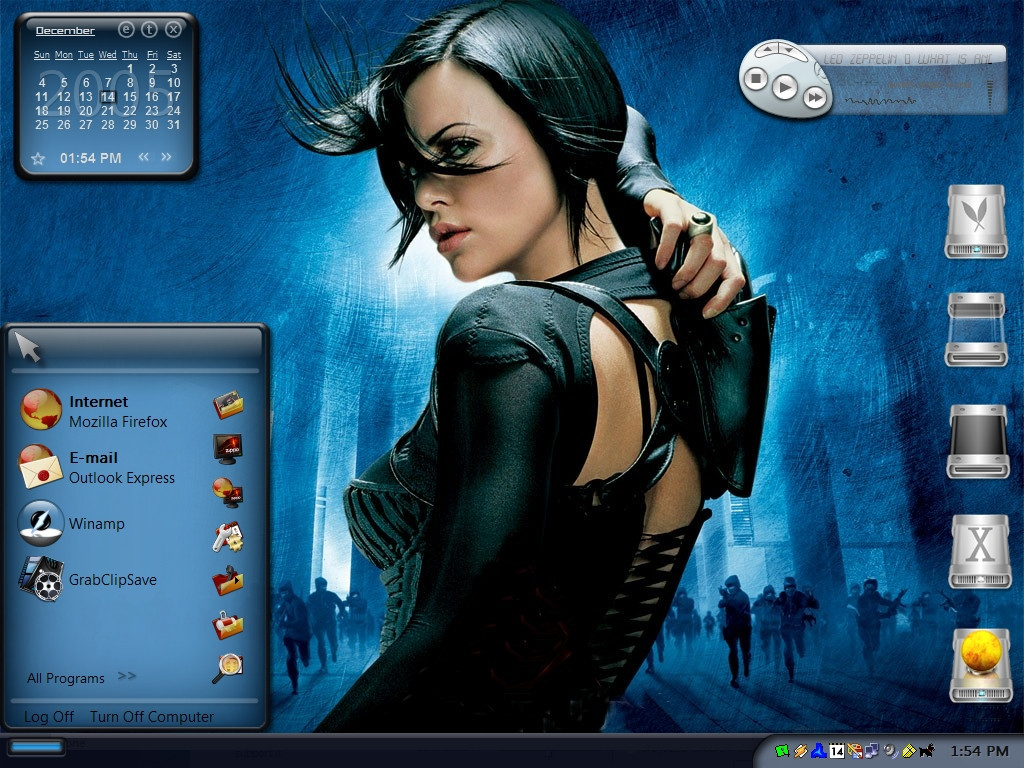Click the envelope E-mail icon
The width and height of the screenshot is (1024, 768).
(40, 466)
